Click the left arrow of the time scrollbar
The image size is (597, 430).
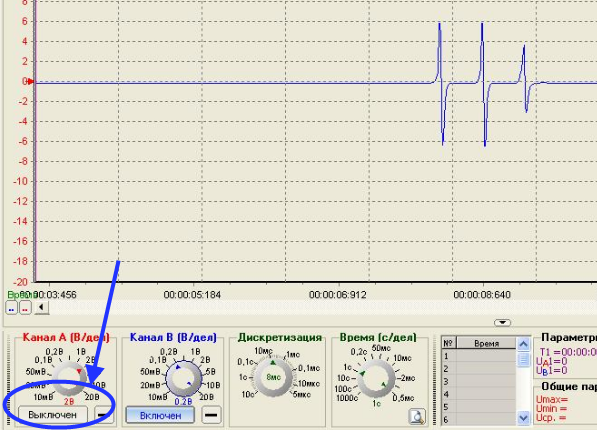point(42,307)
